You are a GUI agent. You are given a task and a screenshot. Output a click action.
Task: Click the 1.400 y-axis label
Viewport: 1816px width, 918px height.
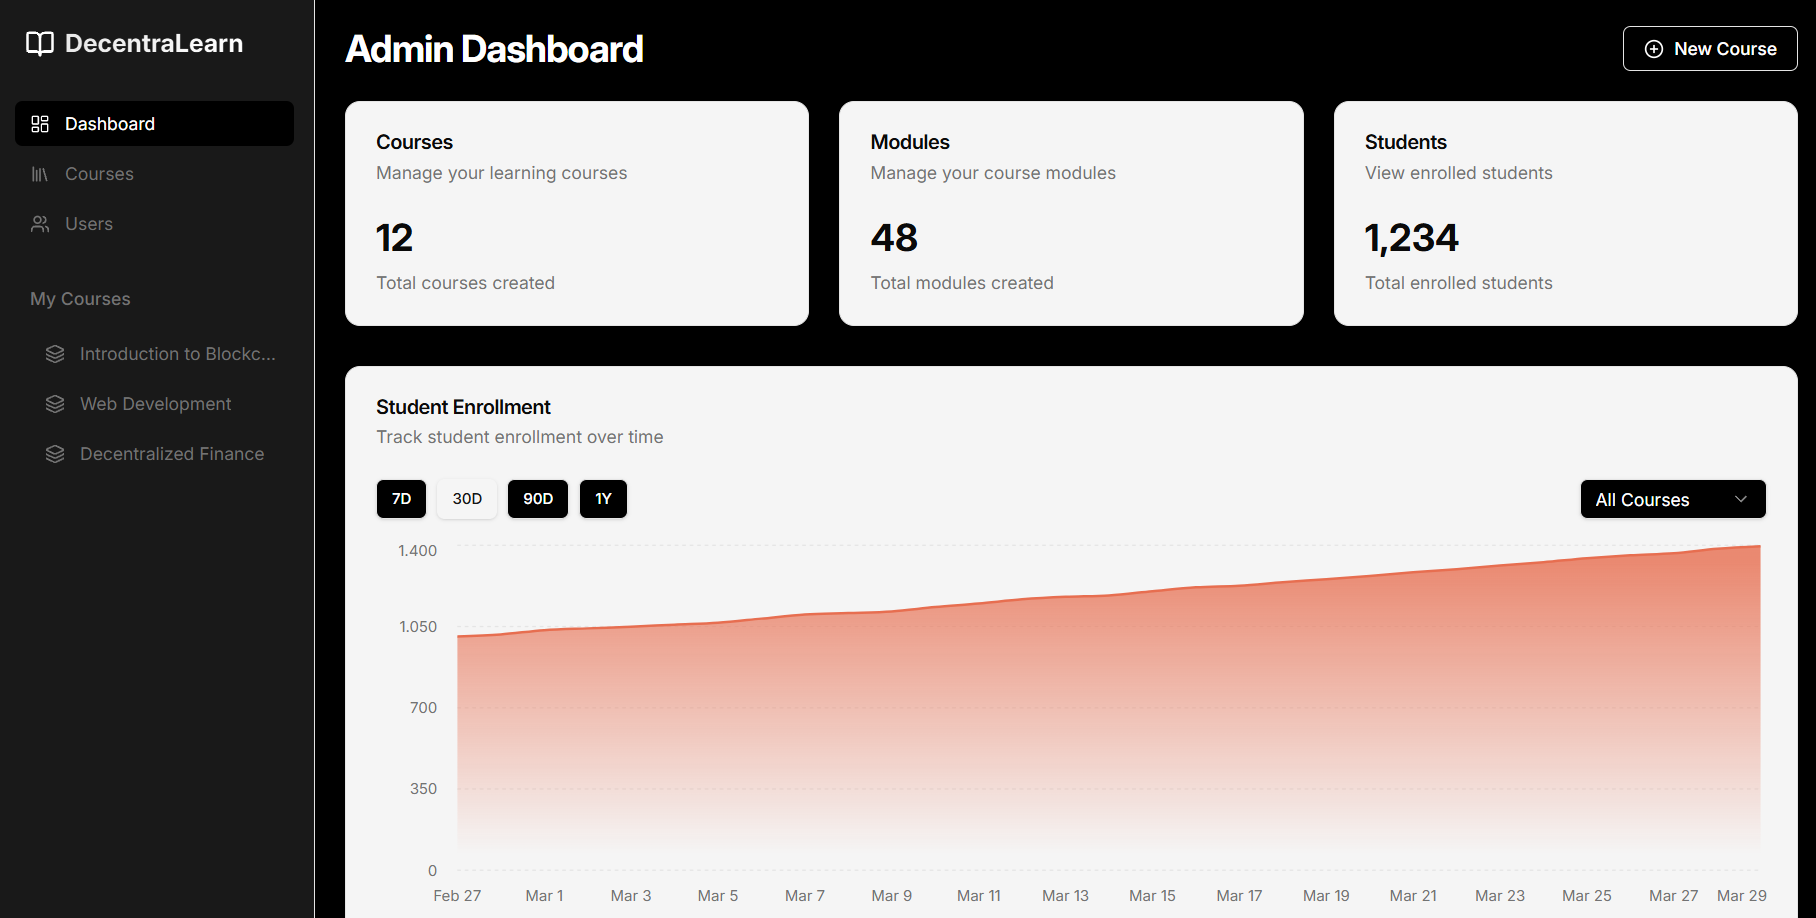[x=417, y=551]
